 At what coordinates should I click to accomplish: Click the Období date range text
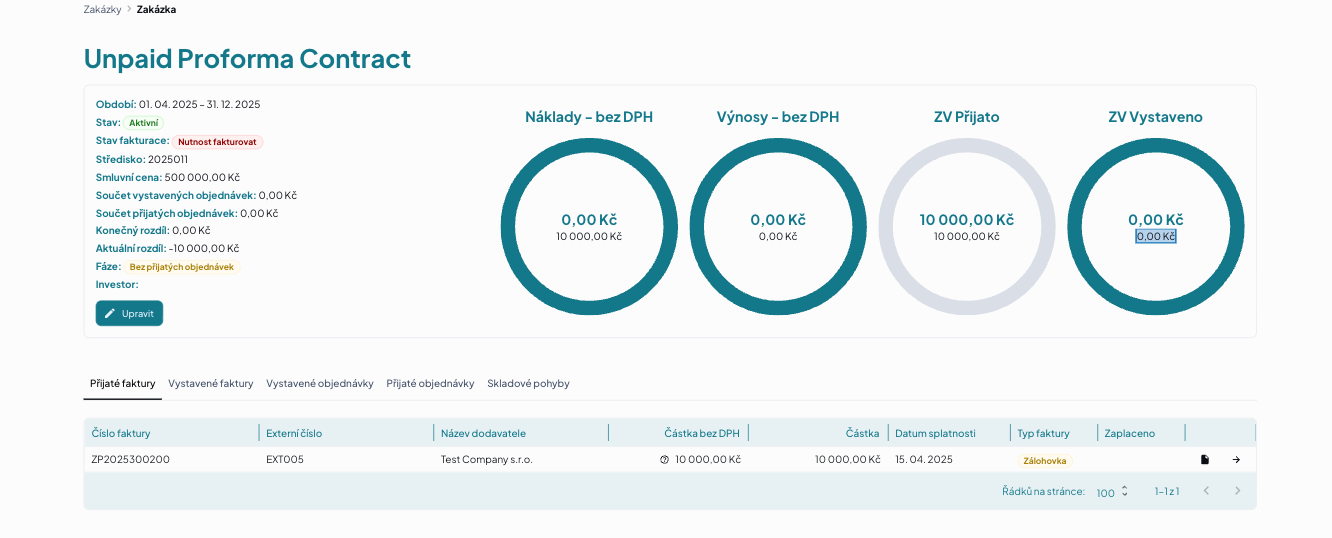199,104
